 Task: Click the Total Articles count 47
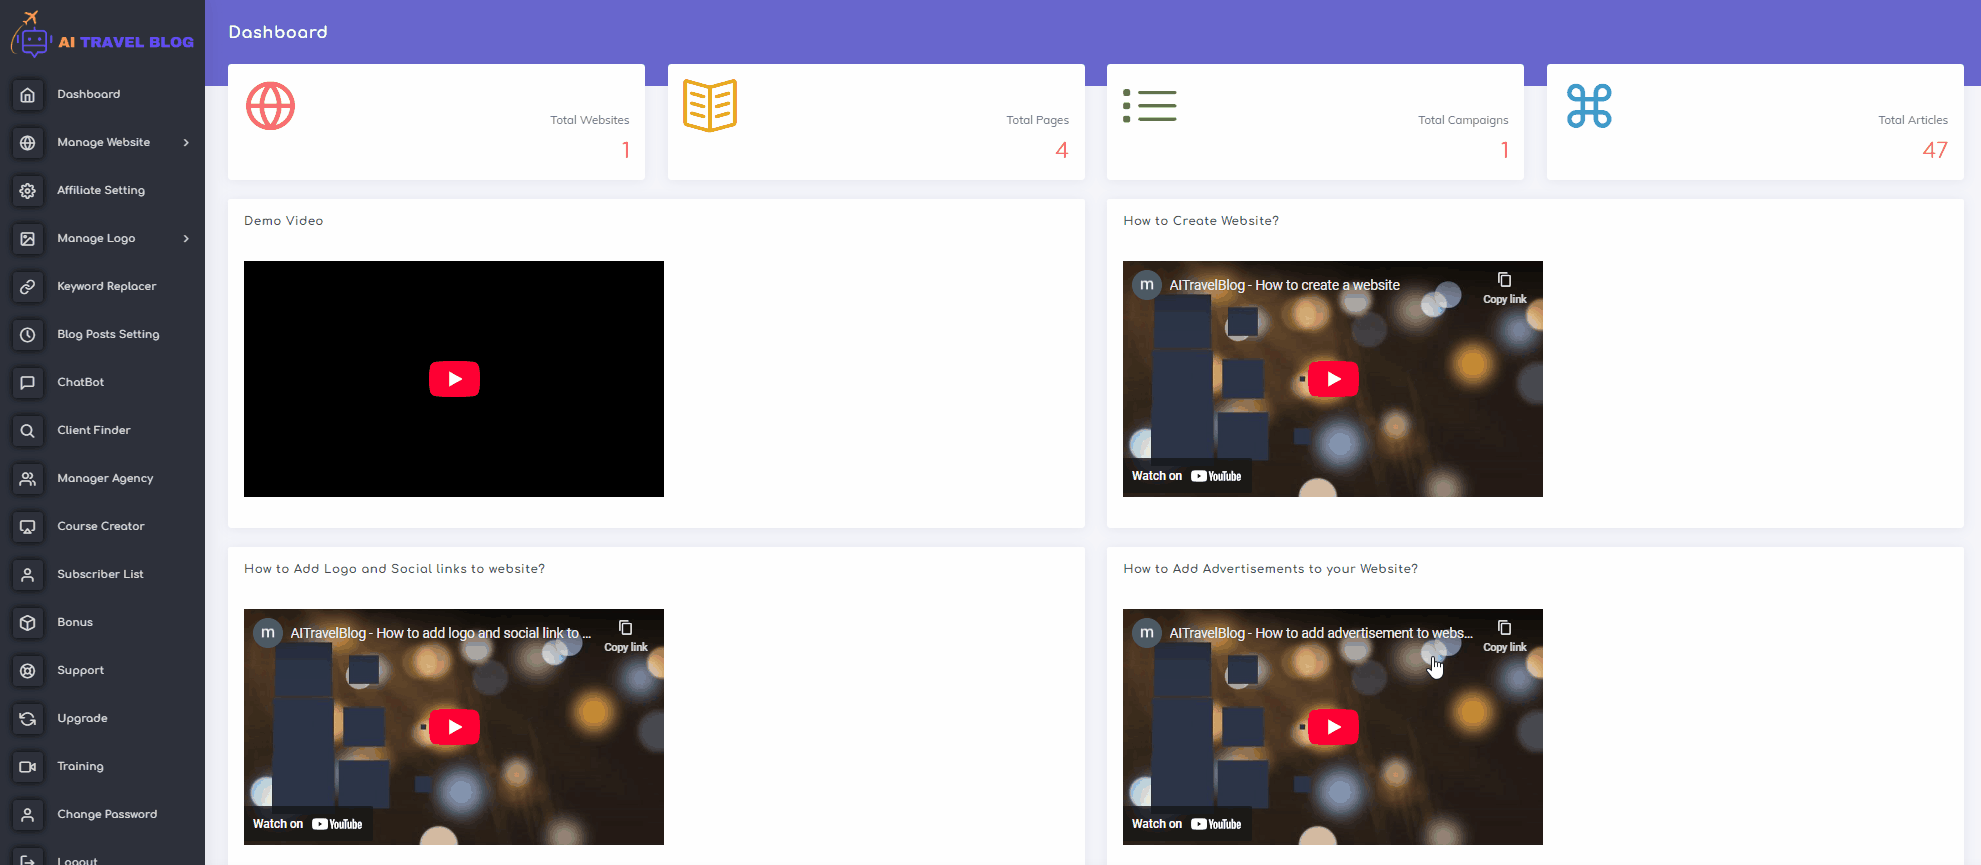tap(1935, 150)
